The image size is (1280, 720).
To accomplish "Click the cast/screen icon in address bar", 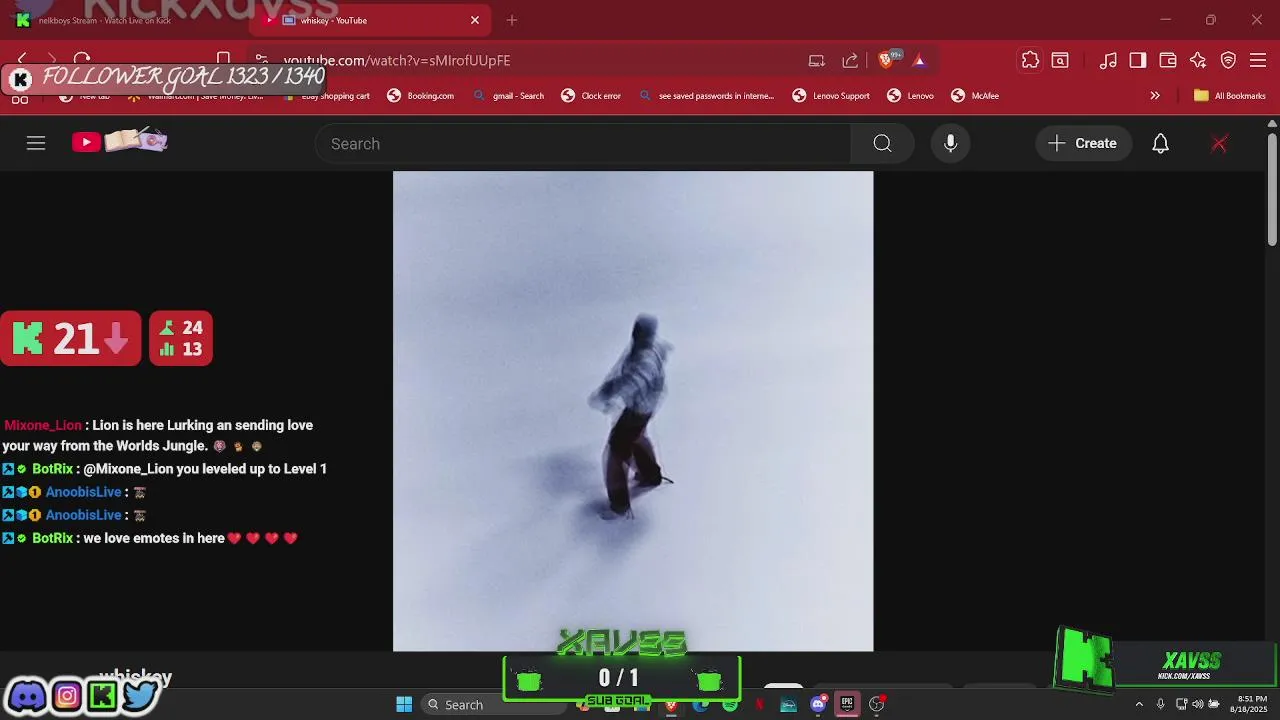I will pyautogui.click(x=817, y=60).
